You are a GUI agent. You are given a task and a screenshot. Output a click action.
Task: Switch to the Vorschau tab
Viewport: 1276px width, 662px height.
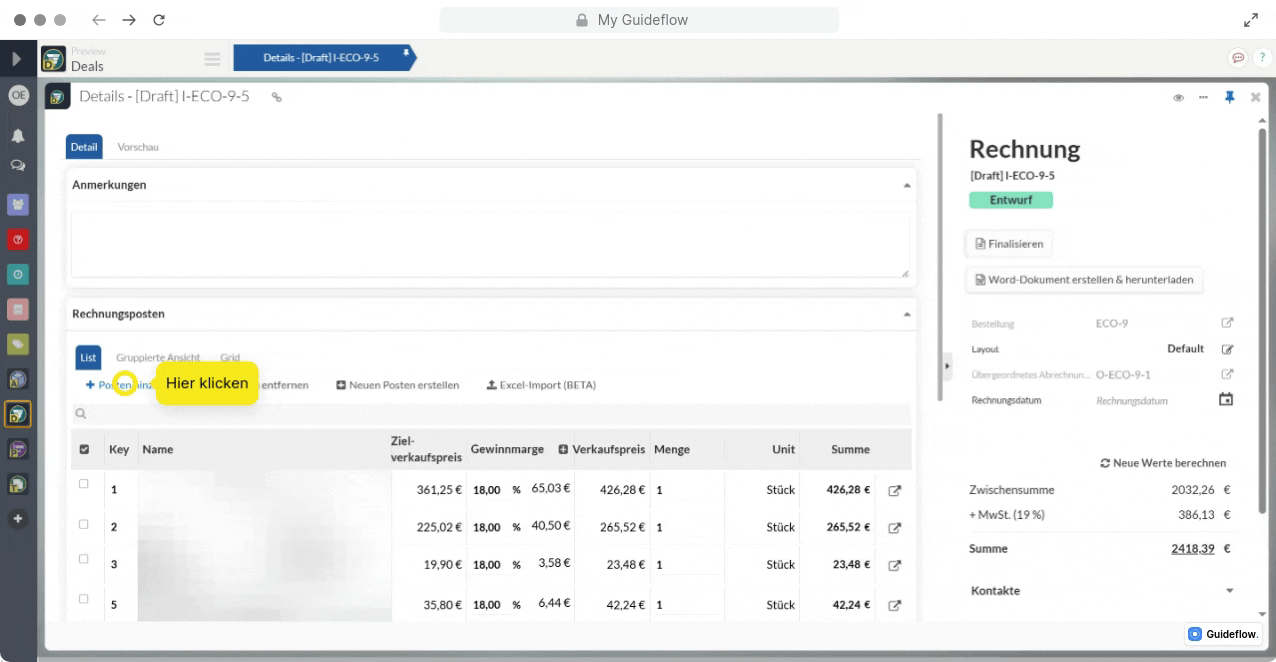pos(138,147)
